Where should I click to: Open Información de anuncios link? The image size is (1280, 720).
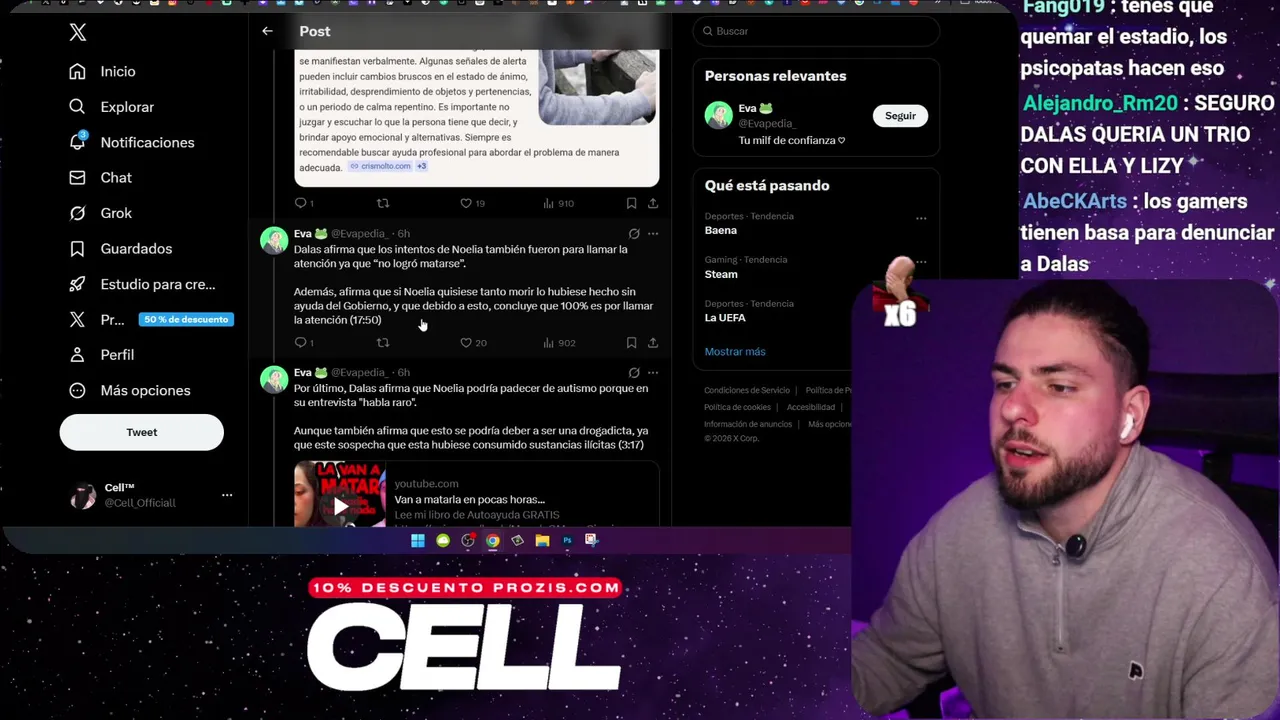point(748,424)
